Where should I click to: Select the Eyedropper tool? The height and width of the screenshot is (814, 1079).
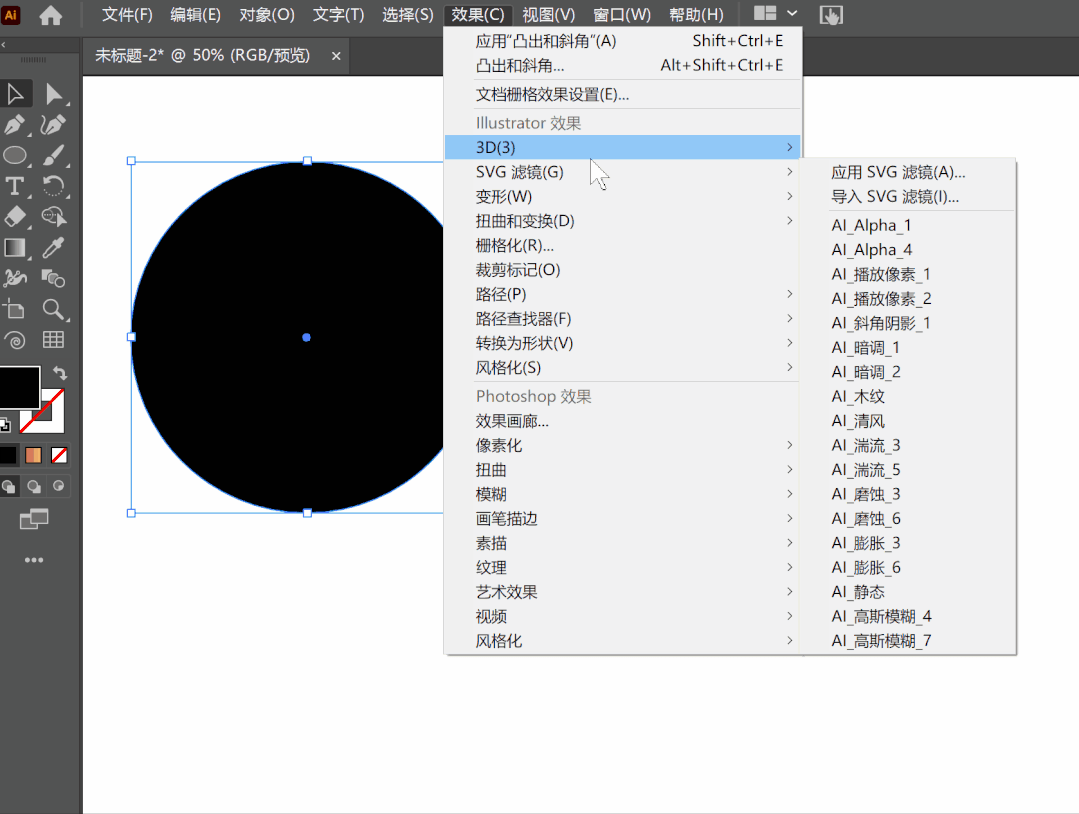53,248
